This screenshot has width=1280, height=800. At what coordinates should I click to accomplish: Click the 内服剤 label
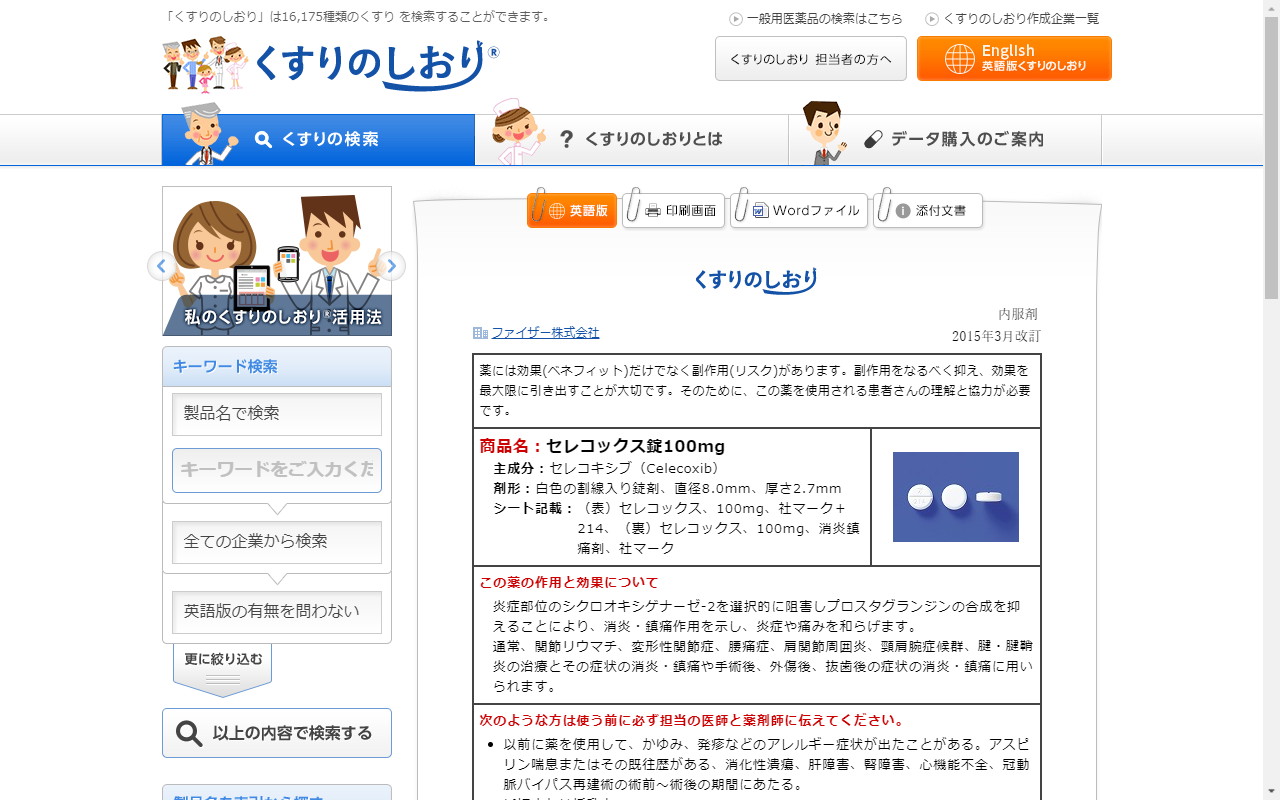pos(1019,314)
